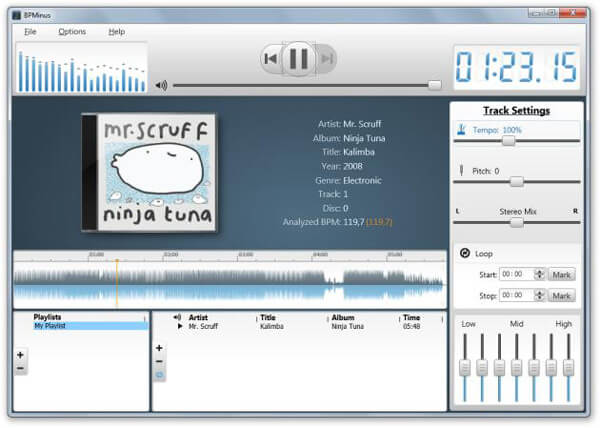600x428 pixels.
Task: Toggle the Loop option
Action: click(x=464, y=254)
